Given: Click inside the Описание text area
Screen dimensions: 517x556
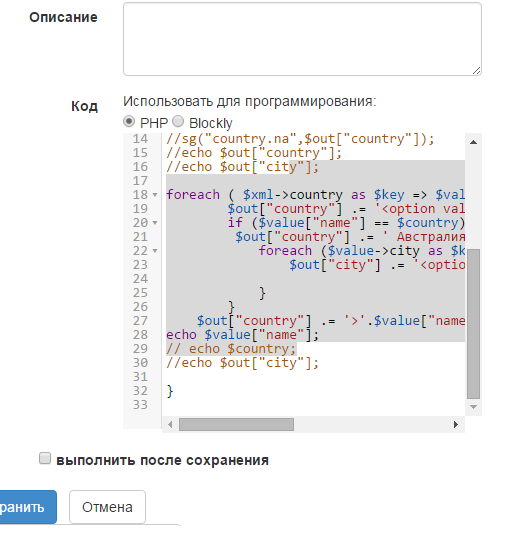Looking at the screenshot, I should [302, 39].
